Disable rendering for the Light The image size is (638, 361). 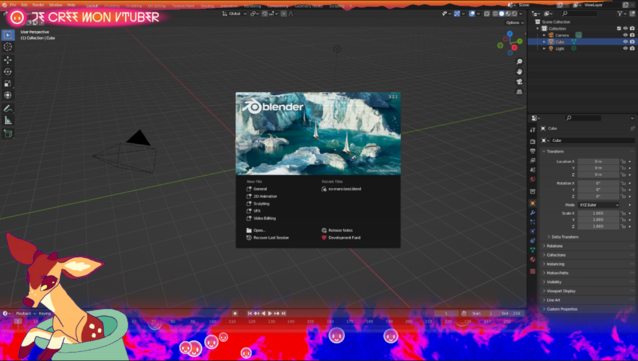click(632, 48)
